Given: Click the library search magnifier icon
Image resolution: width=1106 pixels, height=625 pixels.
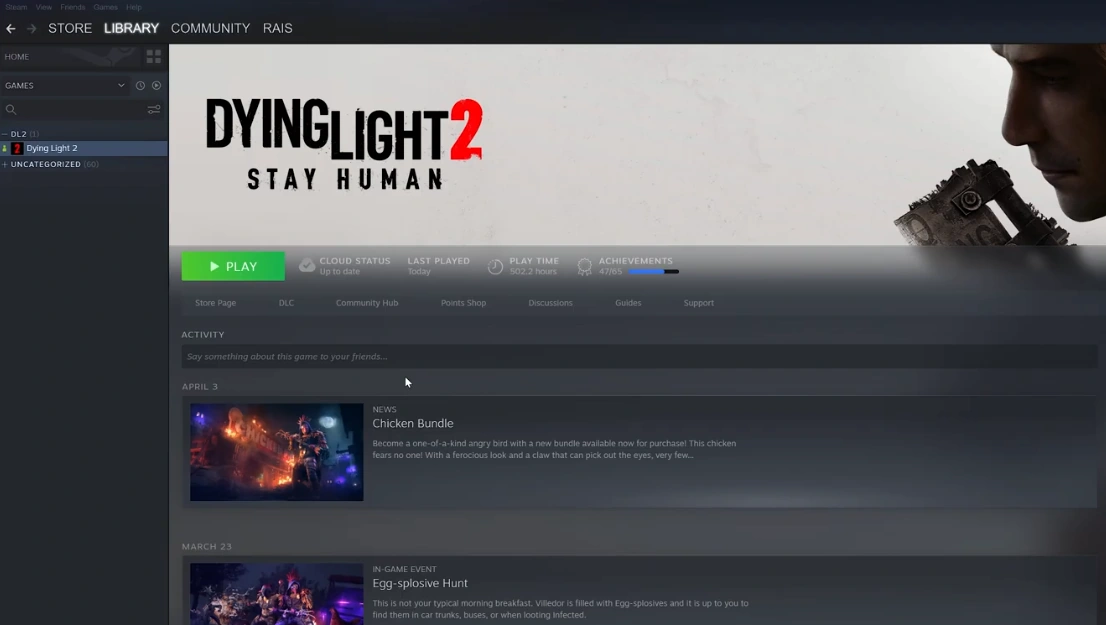Looking at the screenshot, I should coord(11,109).
